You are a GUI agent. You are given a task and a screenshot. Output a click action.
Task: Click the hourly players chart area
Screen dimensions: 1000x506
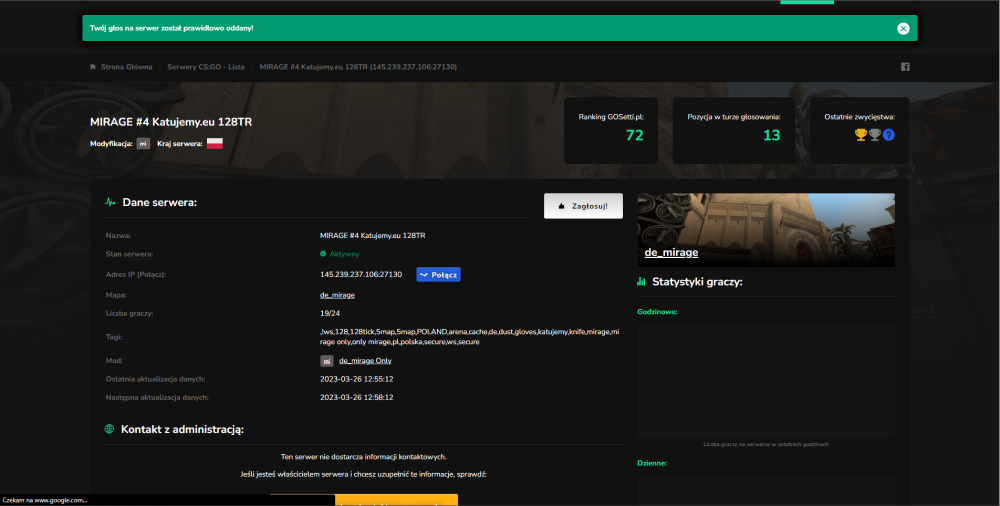coord(766,381)
